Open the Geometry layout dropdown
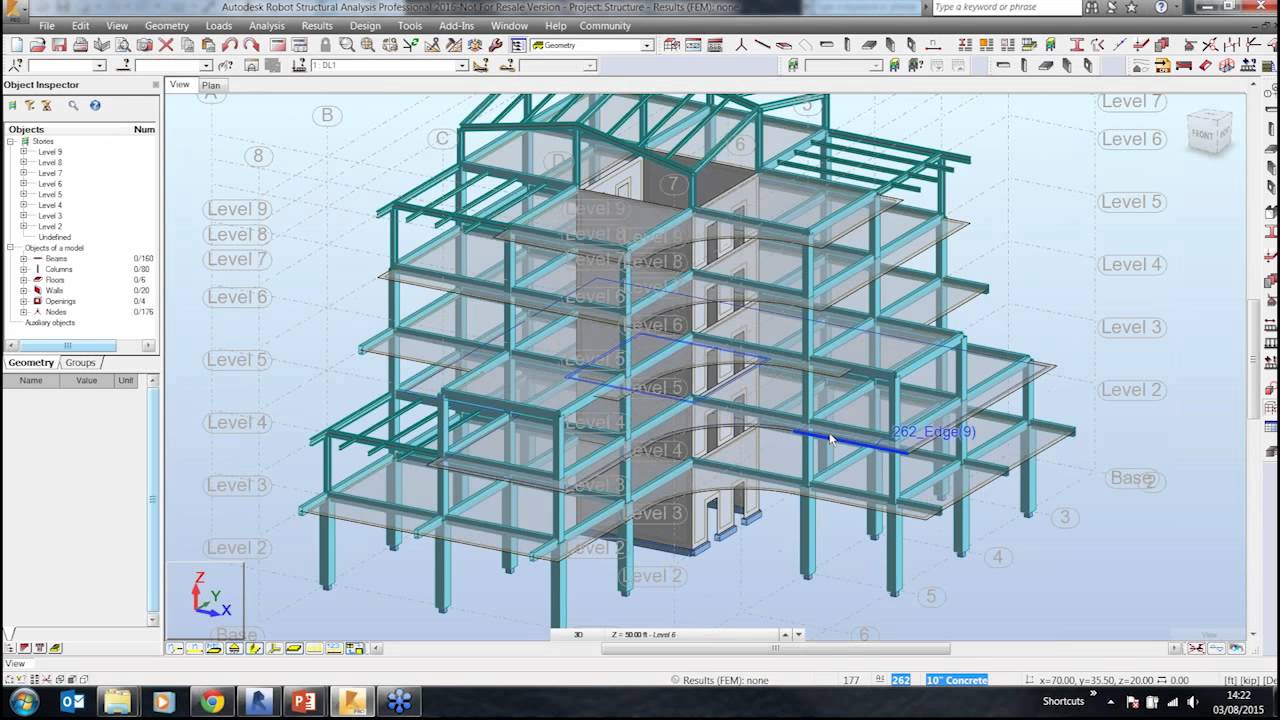Viewport: 1280px width, 720px height. coord(647,45)
